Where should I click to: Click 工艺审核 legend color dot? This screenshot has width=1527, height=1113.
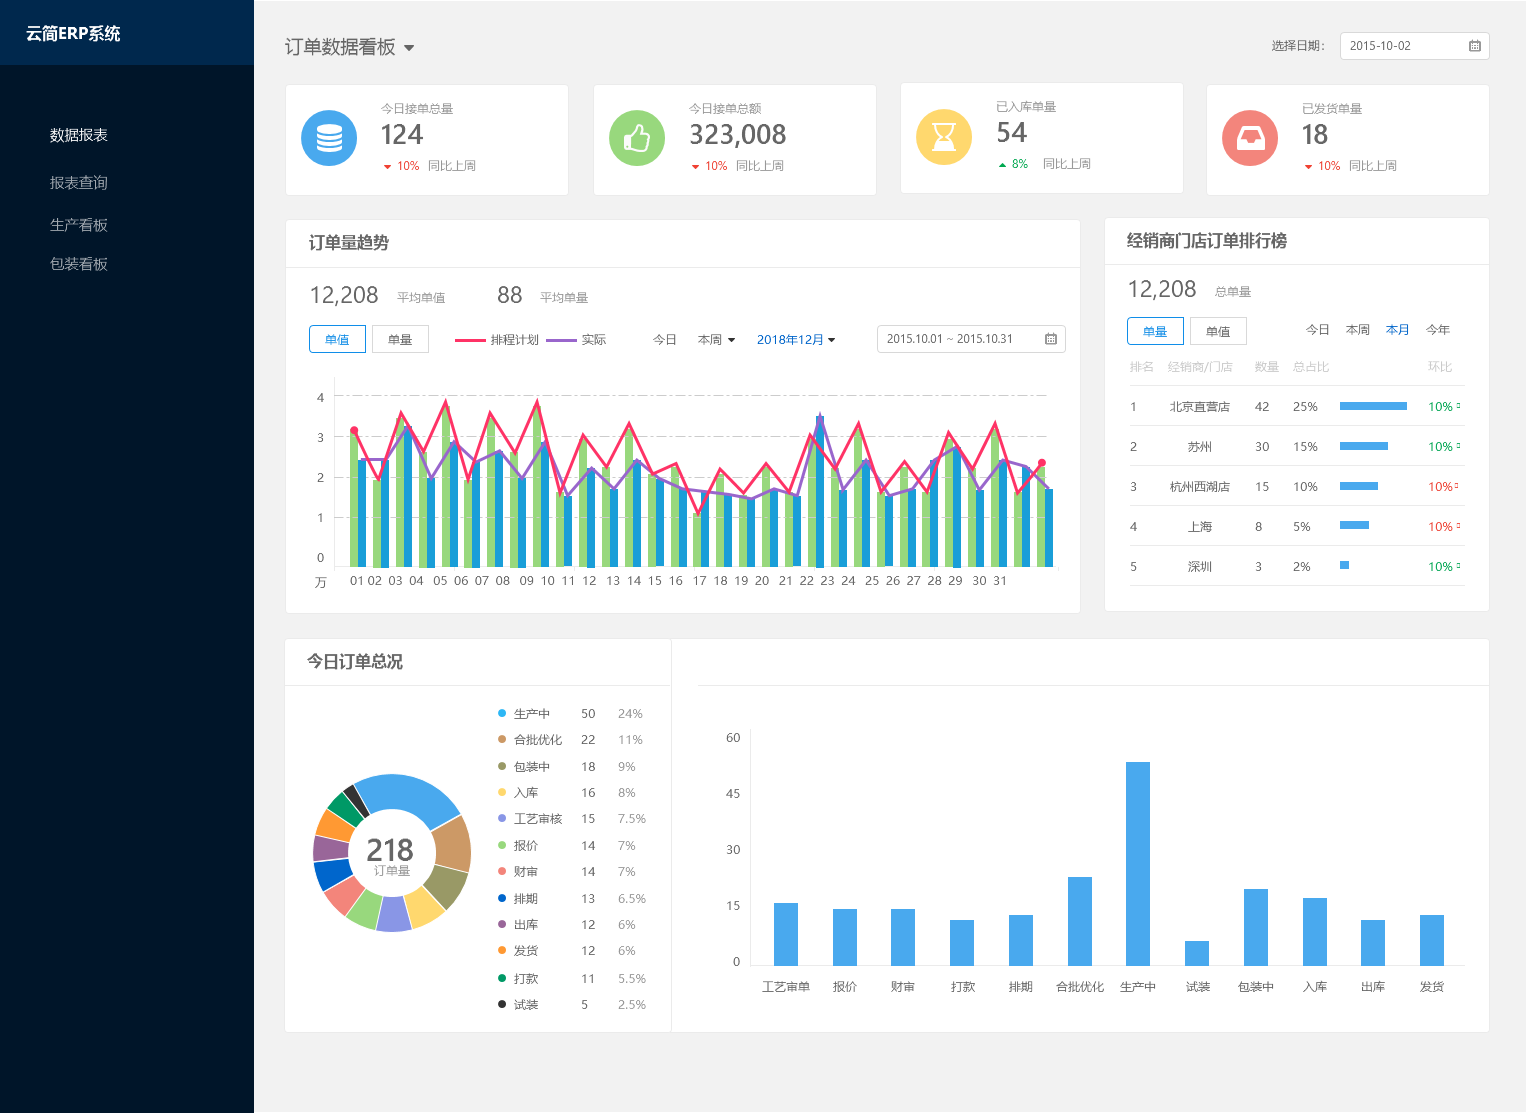coord(502,818)
